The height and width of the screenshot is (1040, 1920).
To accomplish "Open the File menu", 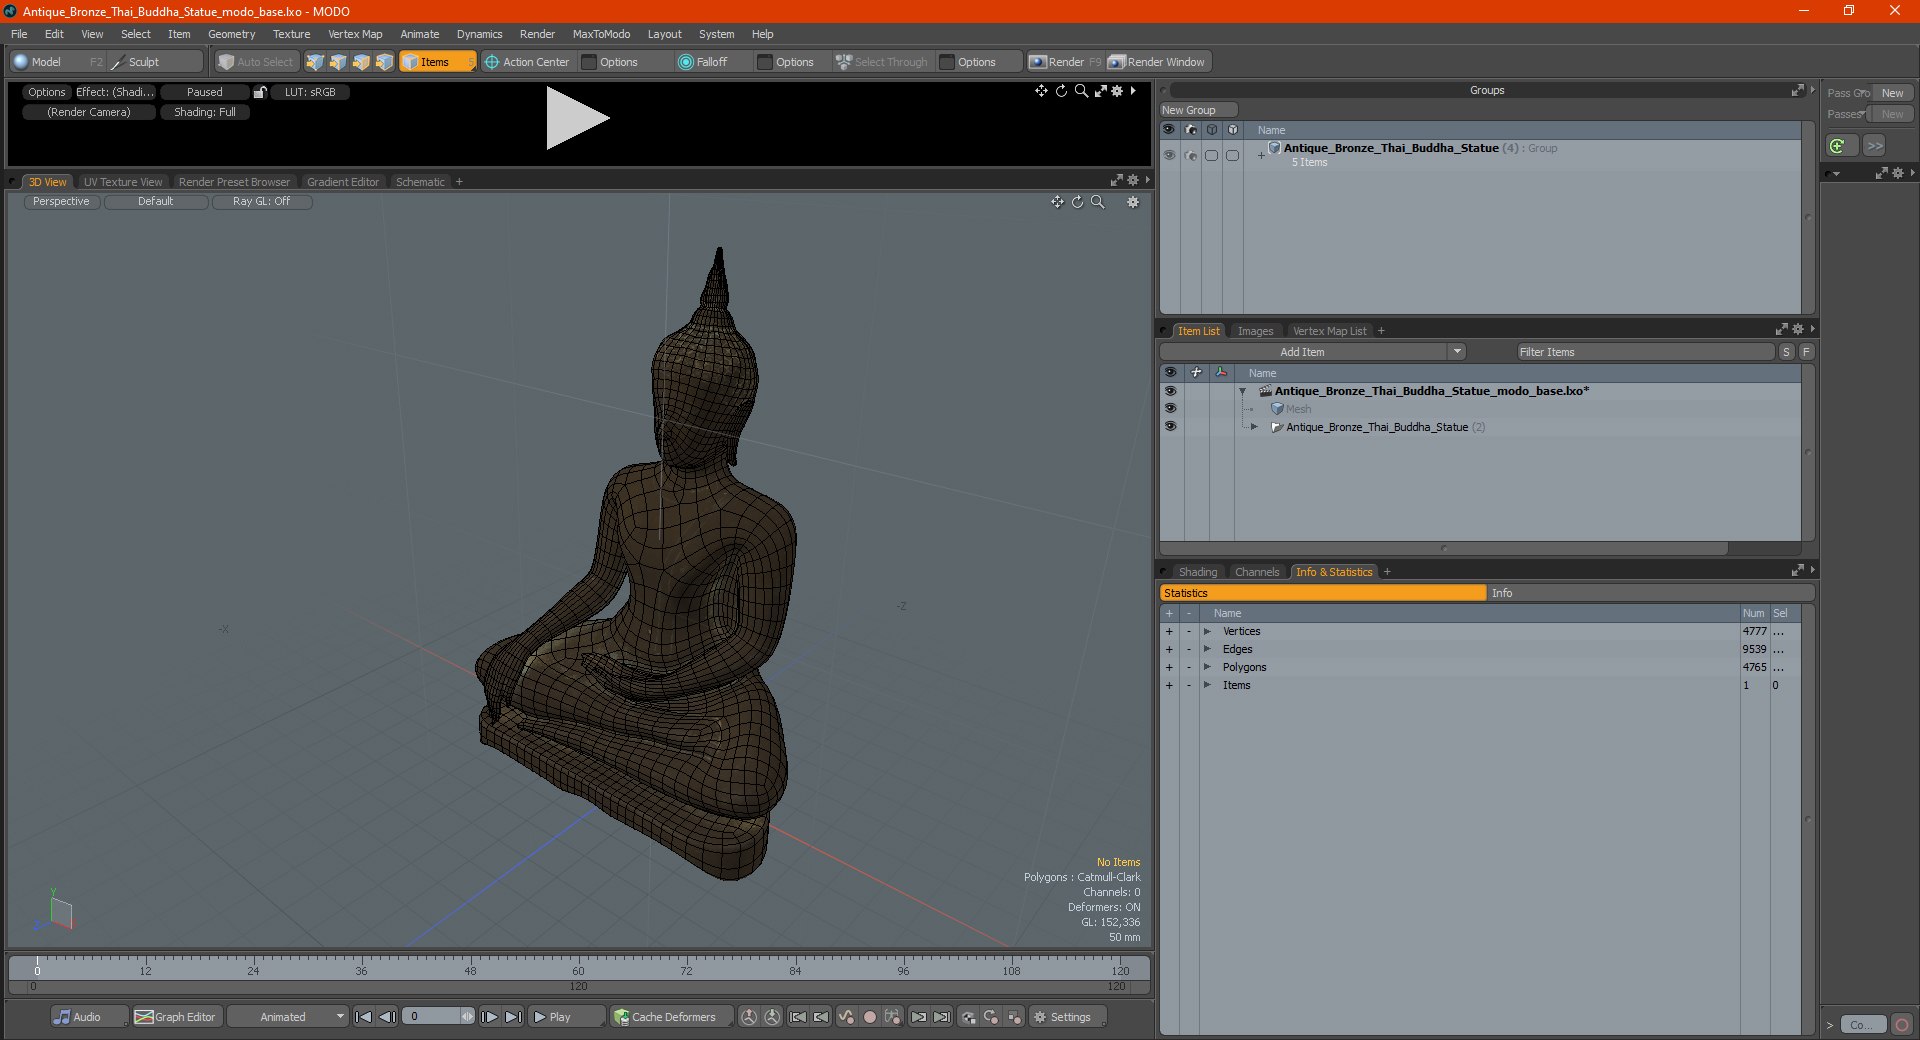I will [19, 34].
